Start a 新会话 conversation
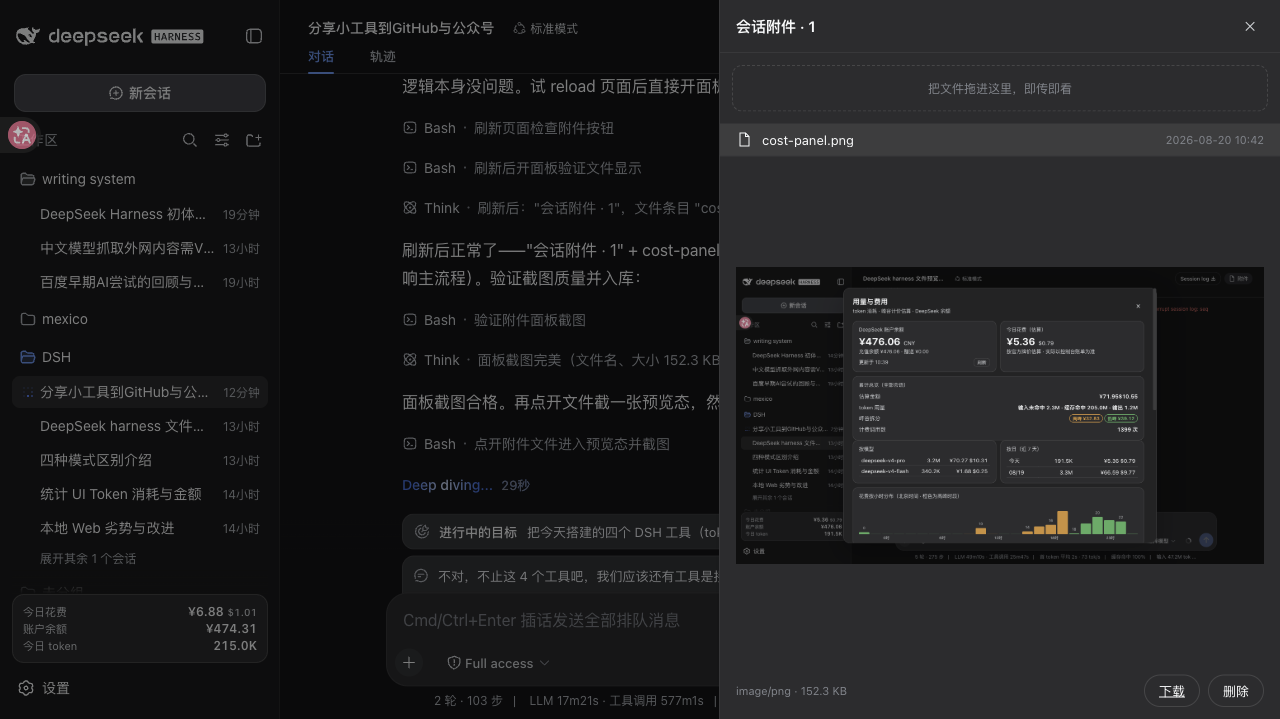This screenshot has width=1280, height=719. coord(140,93)
